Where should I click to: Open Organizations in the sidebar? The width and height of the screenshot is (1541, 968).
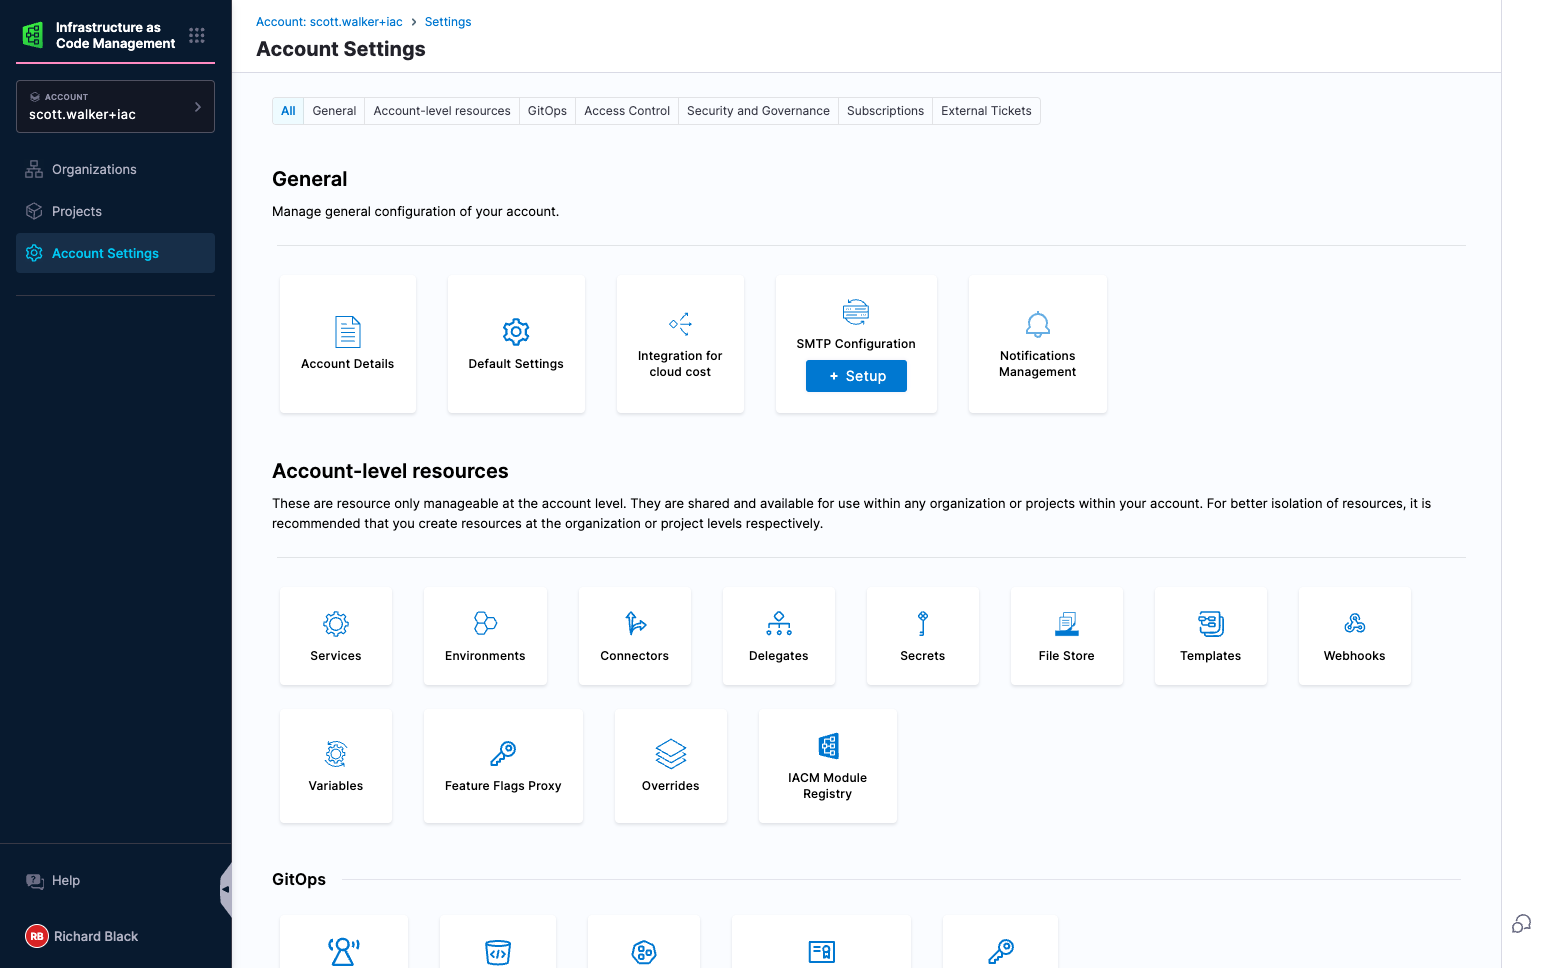116,170
